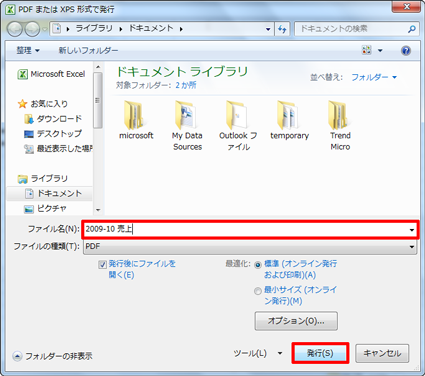Viewport: 425px width, 376px height.
Task: Click the 発行(S) button
Action: coord(320,353)
